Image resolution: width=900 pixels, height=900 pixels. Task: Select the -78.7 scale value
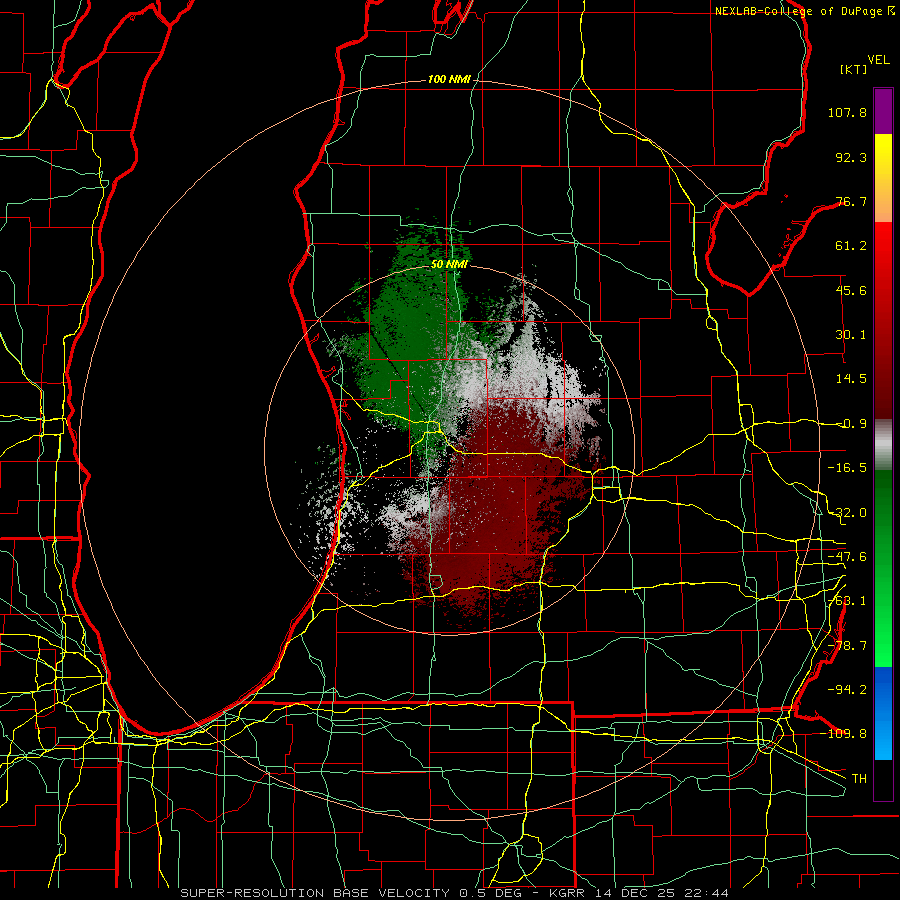coord(847,646)
